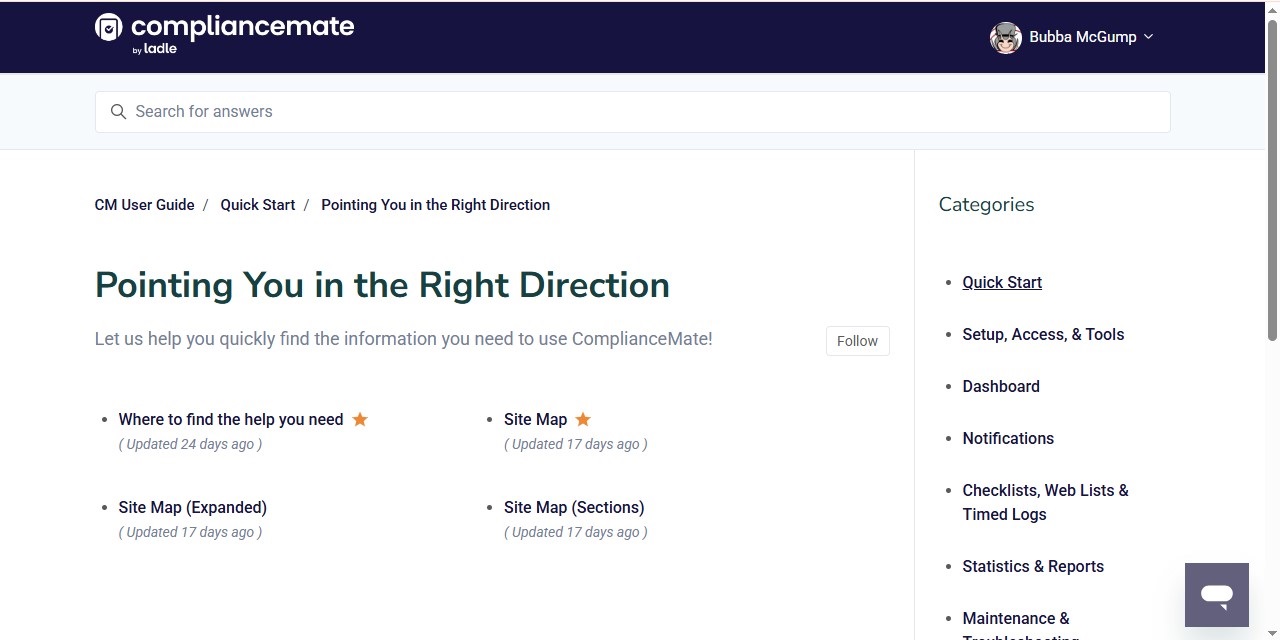Click the Follow button
The width and height of the screenshot is (1280, 640).
[x=857, y=341]
